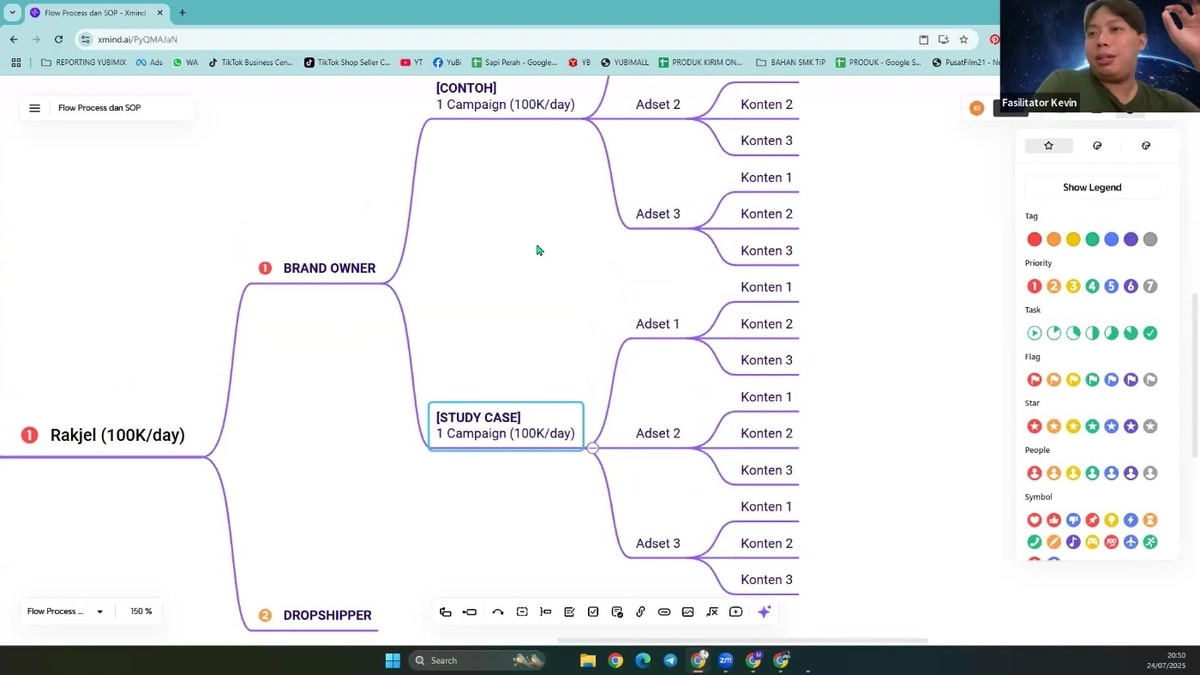Collapse the STUDY CASE branch
1200x675 pixels.
tap(593, 448)
